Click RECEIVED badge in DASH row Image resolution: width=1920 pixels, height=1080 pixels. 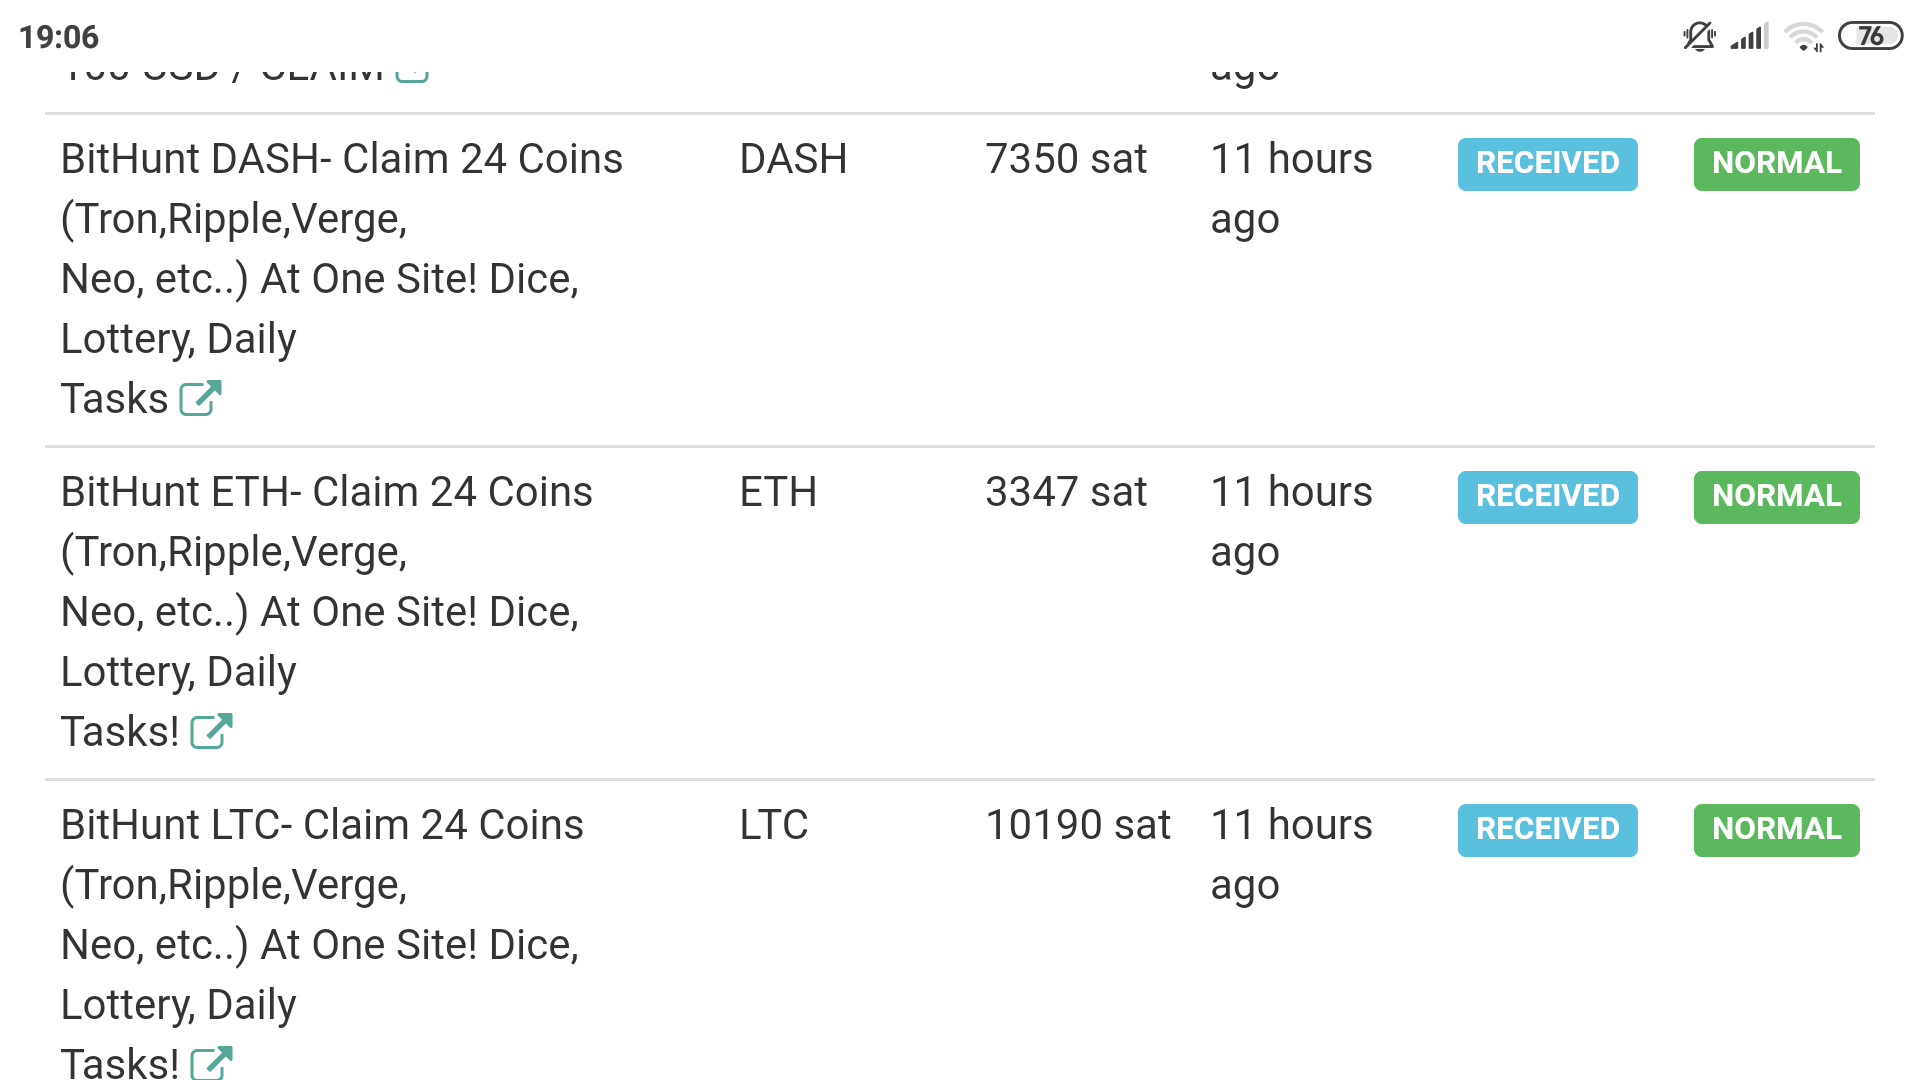click(1547, 164)
